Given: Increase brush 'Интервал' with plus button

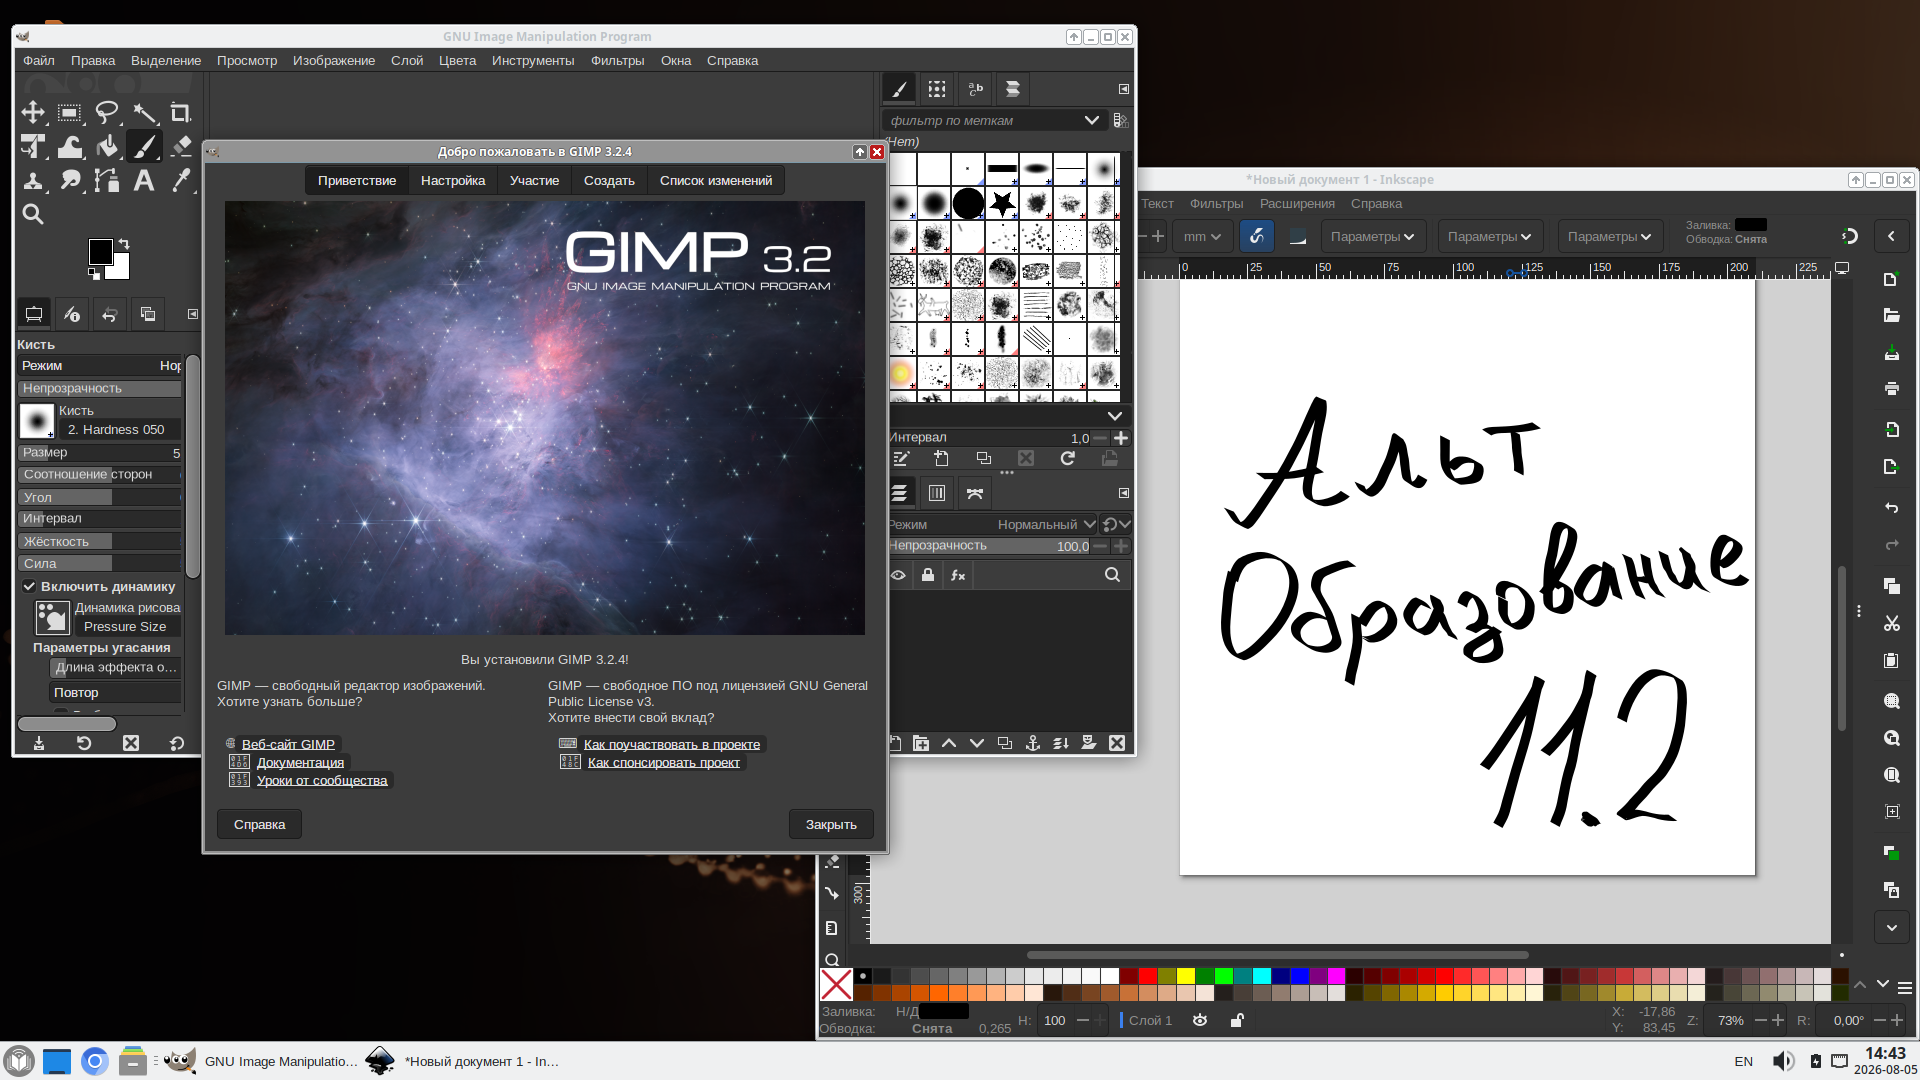Looking at the screenshot, I should click(x=1121, y=438).
